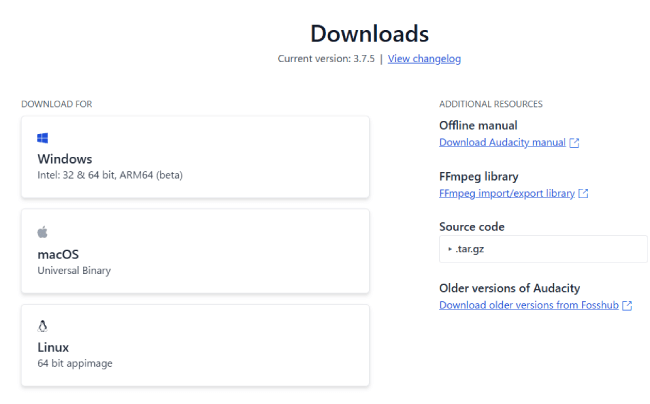This screenshot has width=650, height=404.
Task: Select the macOS download heading
Action: tap(58, 254)
